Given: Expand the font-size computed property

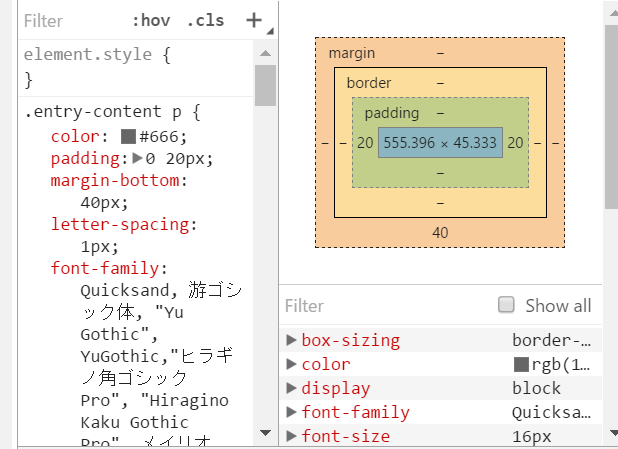Looking at the screenshot, I should coord(291,436).
